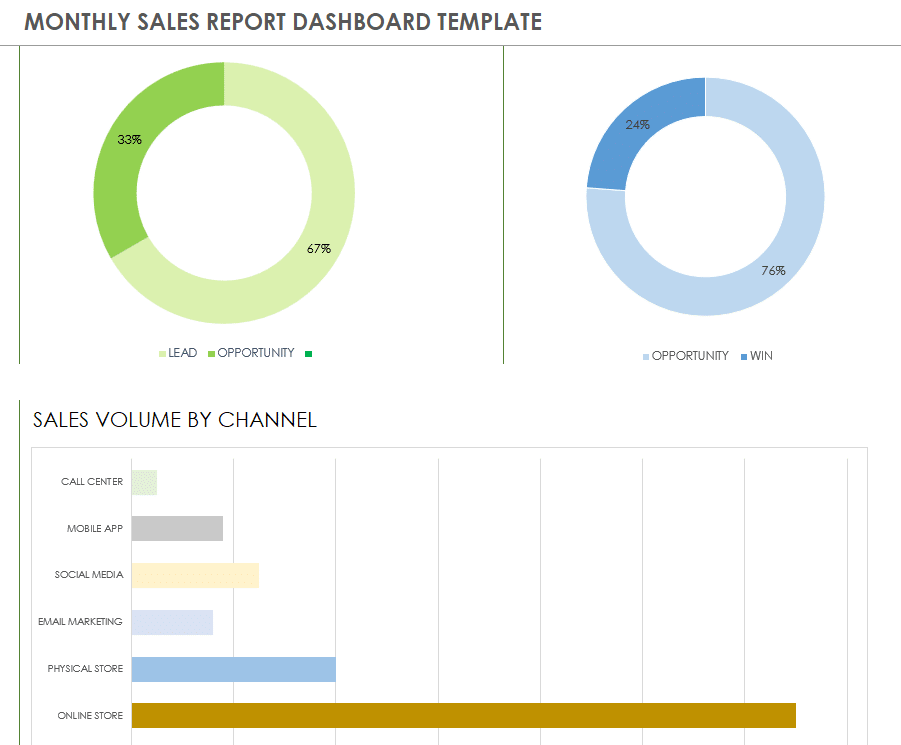Select OPPORTUNITY legend entry under blue donut

click(x=685, y=356)
